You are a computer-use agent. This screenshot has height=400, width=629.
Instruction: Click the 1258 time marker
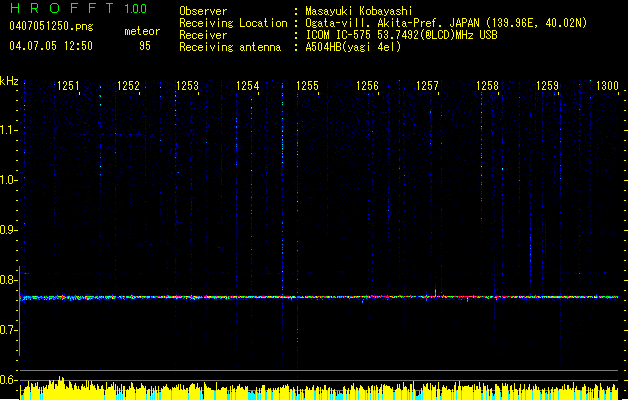487,87
